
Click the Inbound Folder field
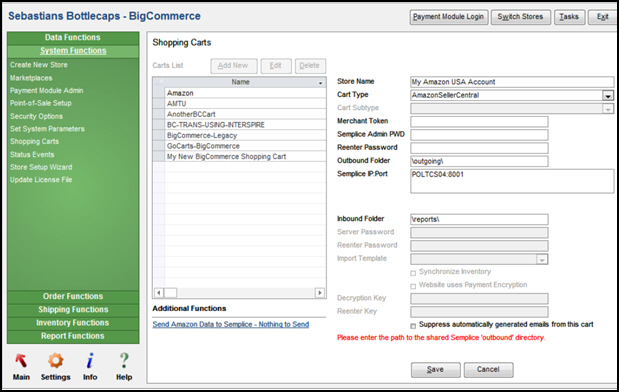coord(479,219)
